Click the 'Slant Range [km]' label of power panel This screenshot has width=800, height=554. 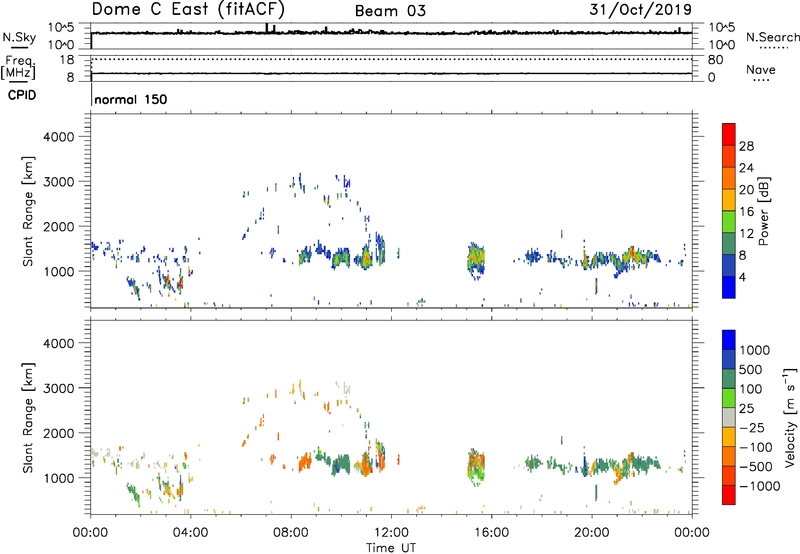pyautogui.click(x=28, y=211)
